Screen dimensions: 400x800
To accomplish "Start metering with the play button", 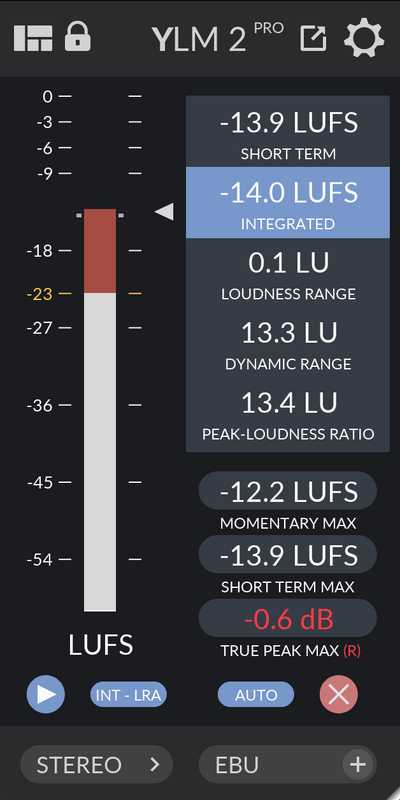I will [46, 694].
